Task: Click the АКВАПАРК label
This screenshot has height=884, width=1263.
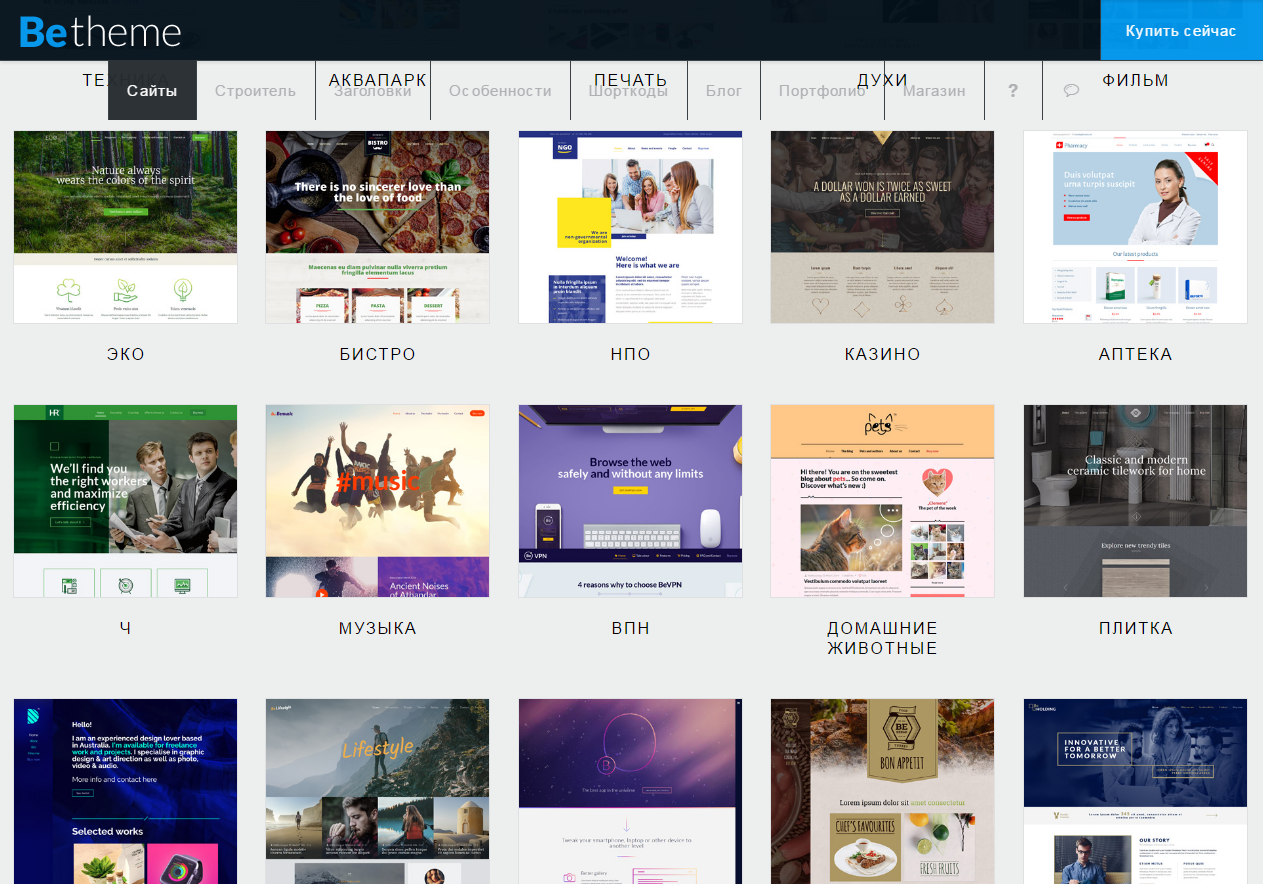Action: coord(378,80)
